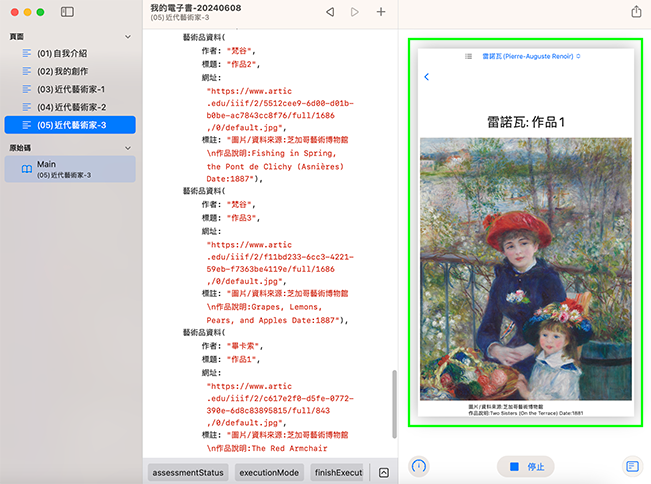Image resolution: width=651 pixels, height=484 pixels.
Task: Open page (03) 近代藝術家-1
Action: tap(70, 89)
